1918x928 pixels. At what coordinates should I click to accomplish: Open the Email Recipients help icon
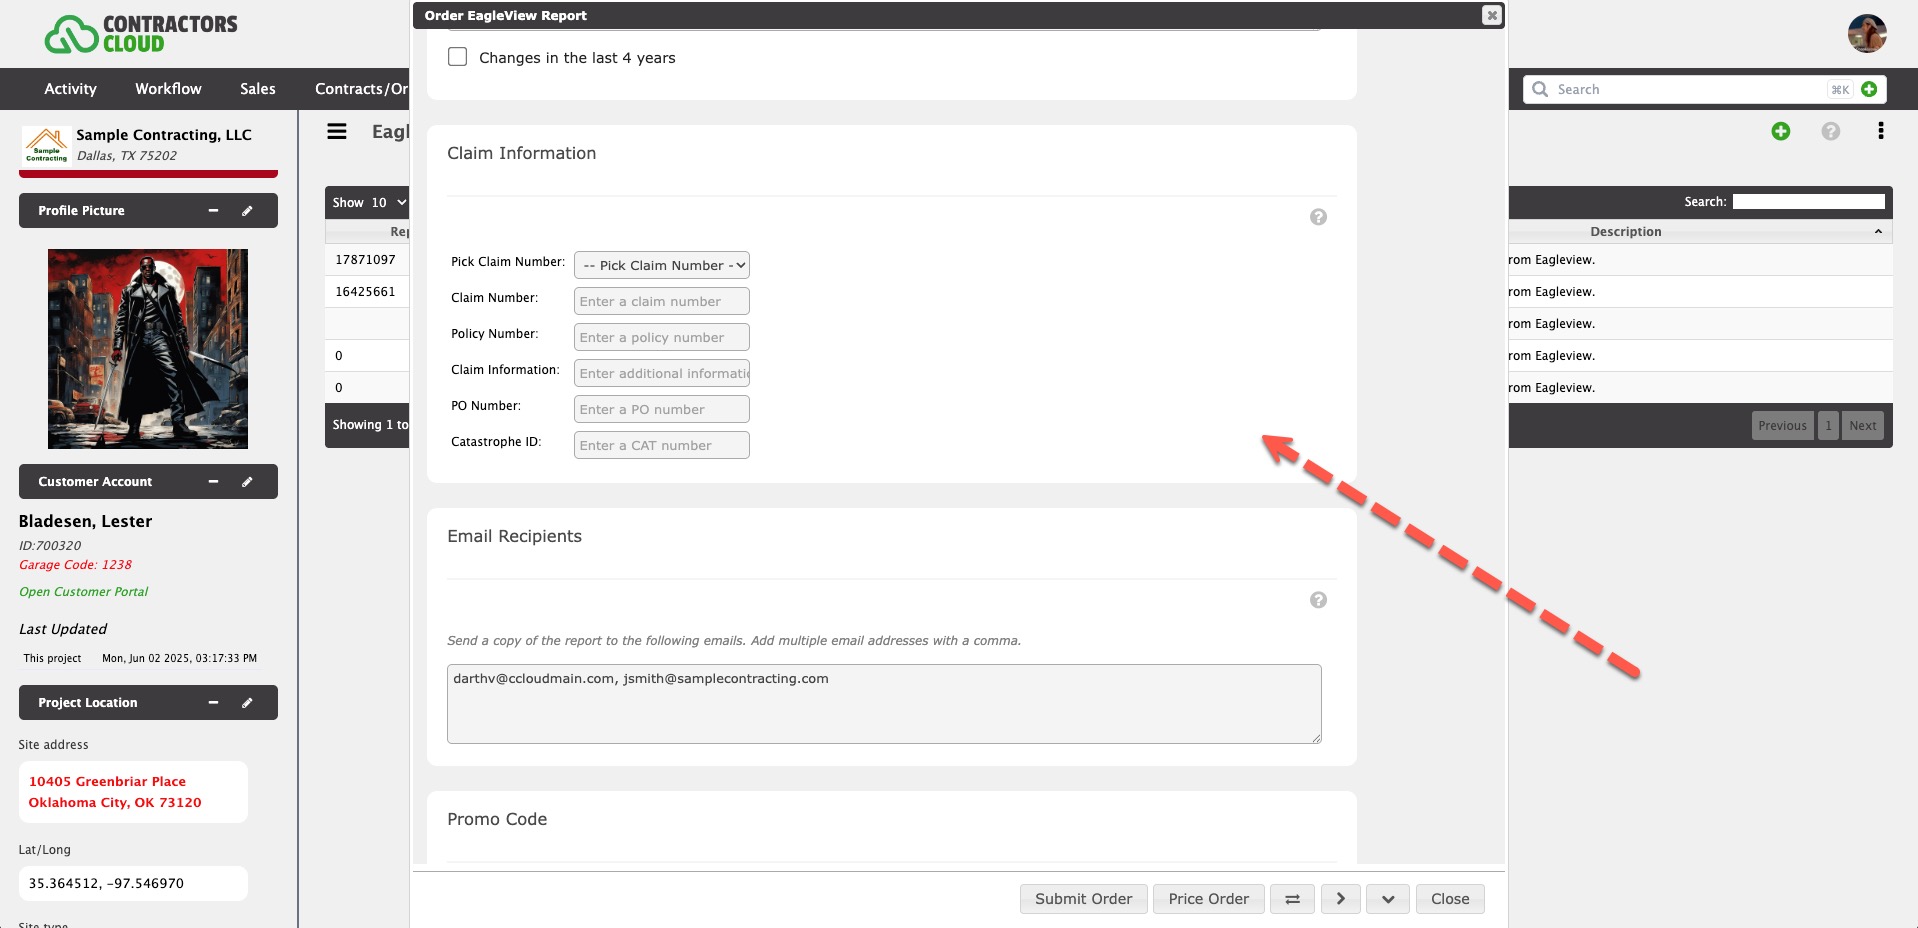click(x=1318, y=600)
